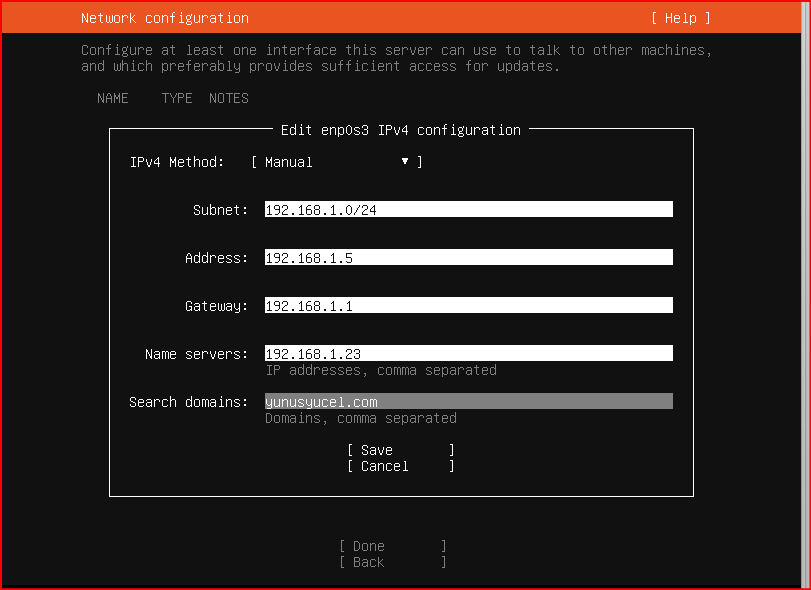The image size is (811, 590).
Task: Click the 'Edit enp0s3 IPv4 configuration' title
Action: [x=400, y=130]
